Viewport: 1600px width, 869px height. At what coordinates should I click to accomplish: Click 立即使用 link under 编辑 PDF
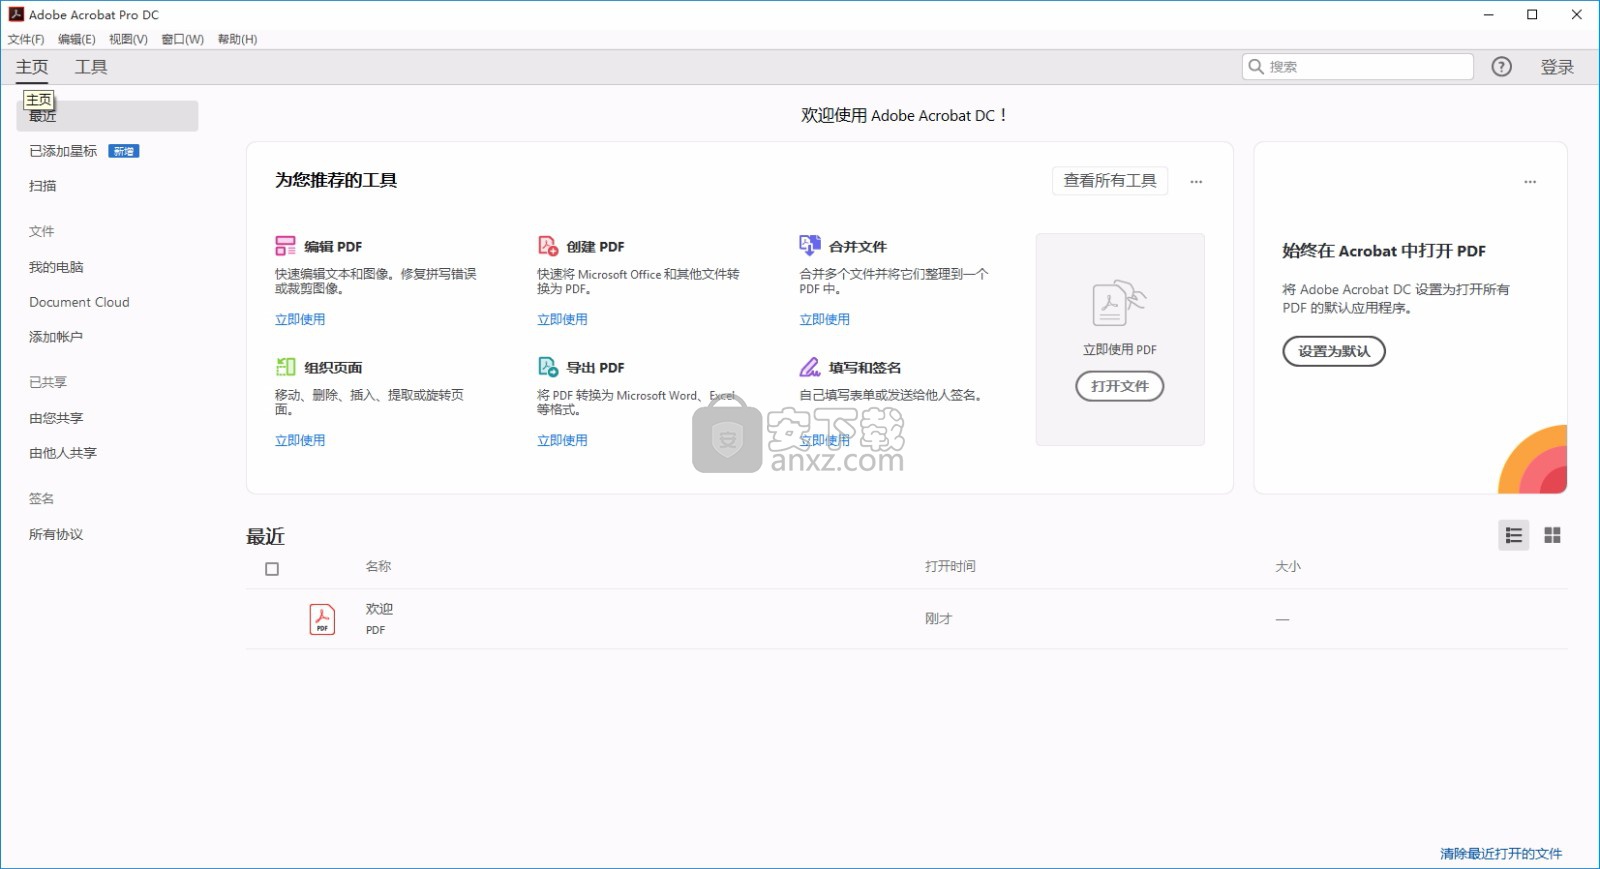click(x=300, y=319)
